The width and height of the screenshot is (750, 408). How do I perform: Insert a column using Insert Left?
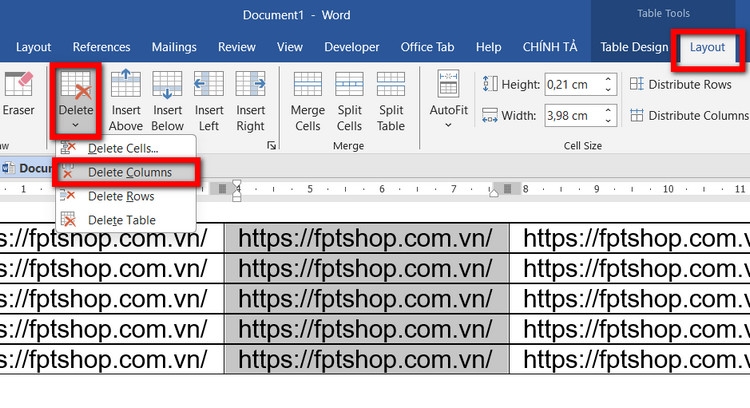click(209, 100)
